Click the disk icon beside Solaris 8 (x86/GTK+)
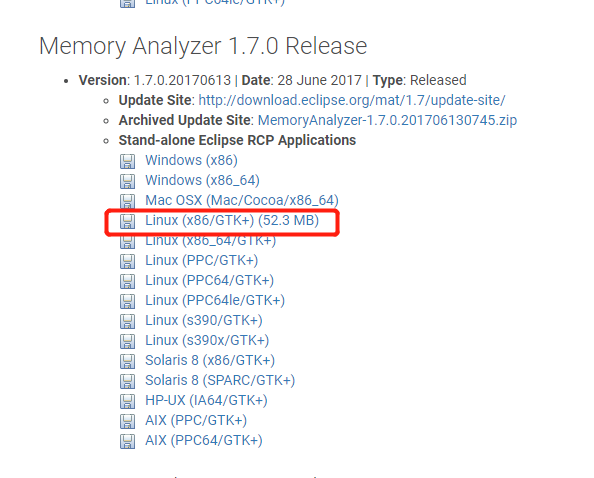 pyautogui.click(x=127, y=361)
